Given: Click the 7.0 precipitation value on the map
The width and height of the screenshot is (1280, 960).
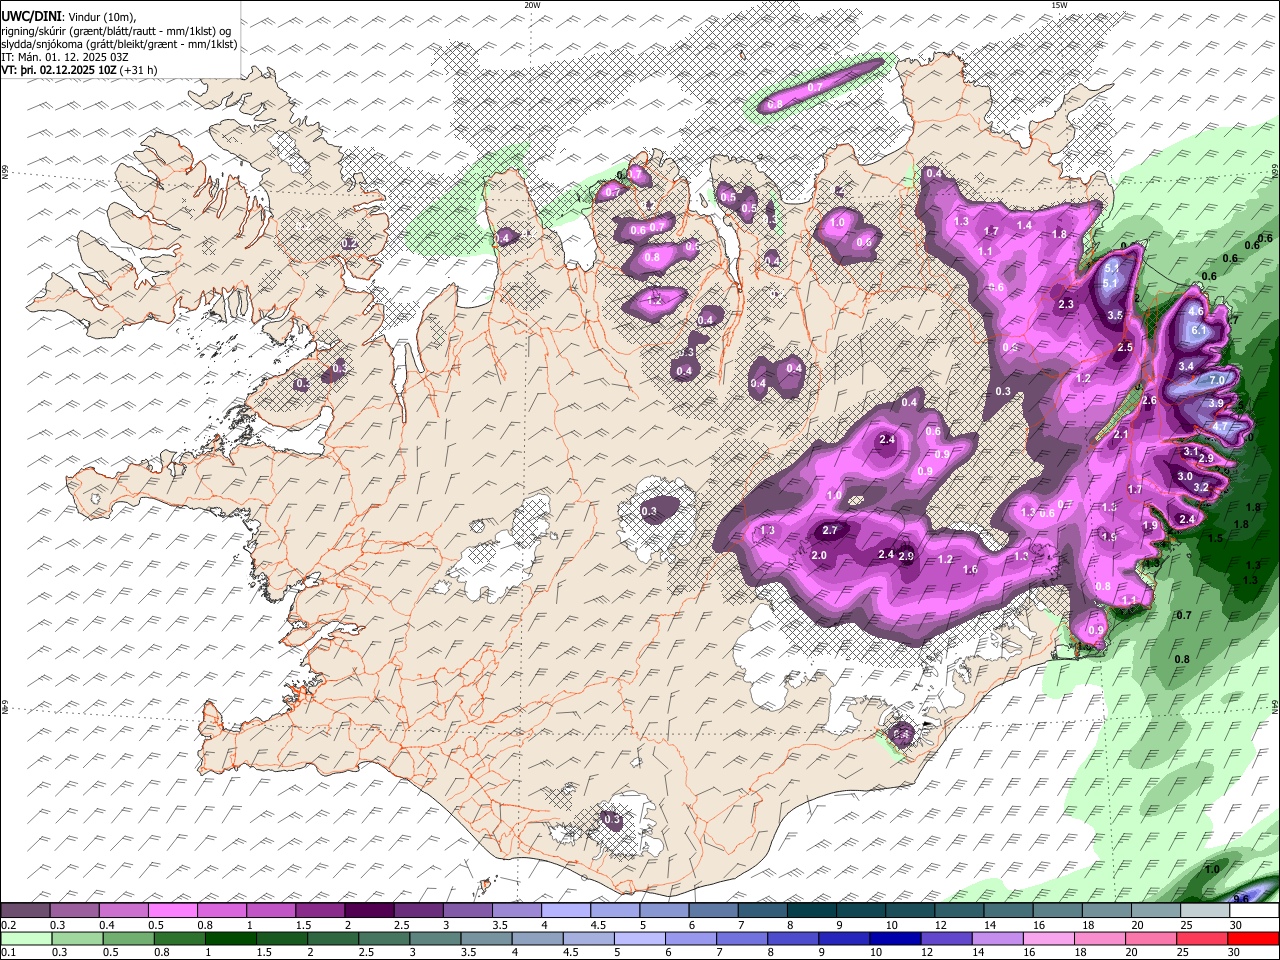Looking at the screenshot, I should tap(1217, 381).
